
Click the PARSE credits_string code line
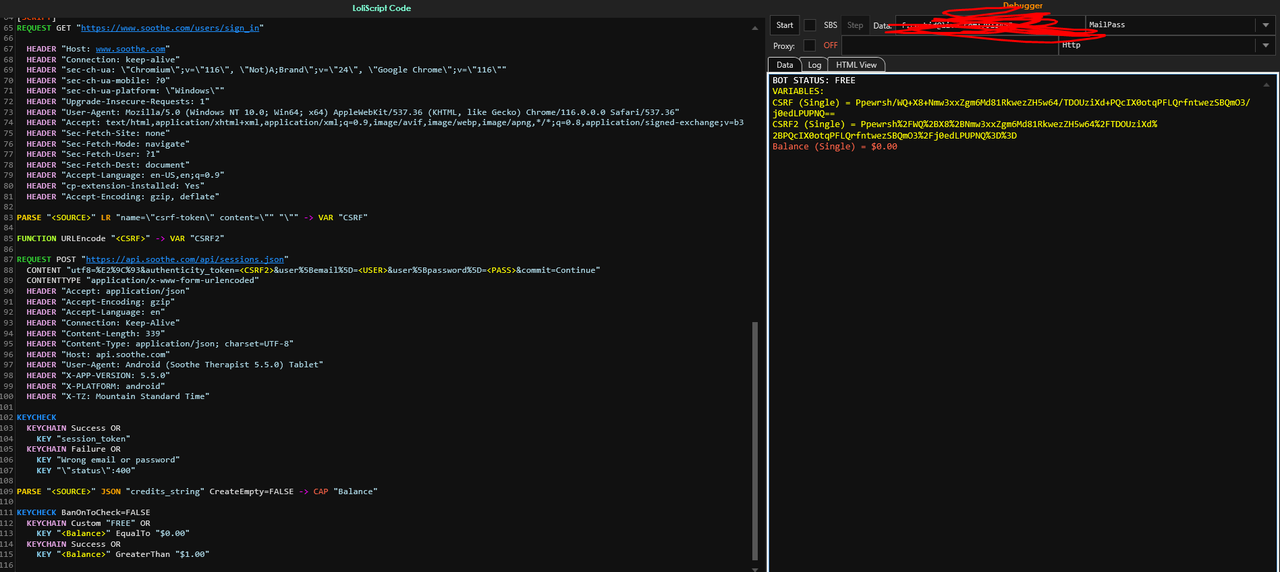click(x=197, y=491)
